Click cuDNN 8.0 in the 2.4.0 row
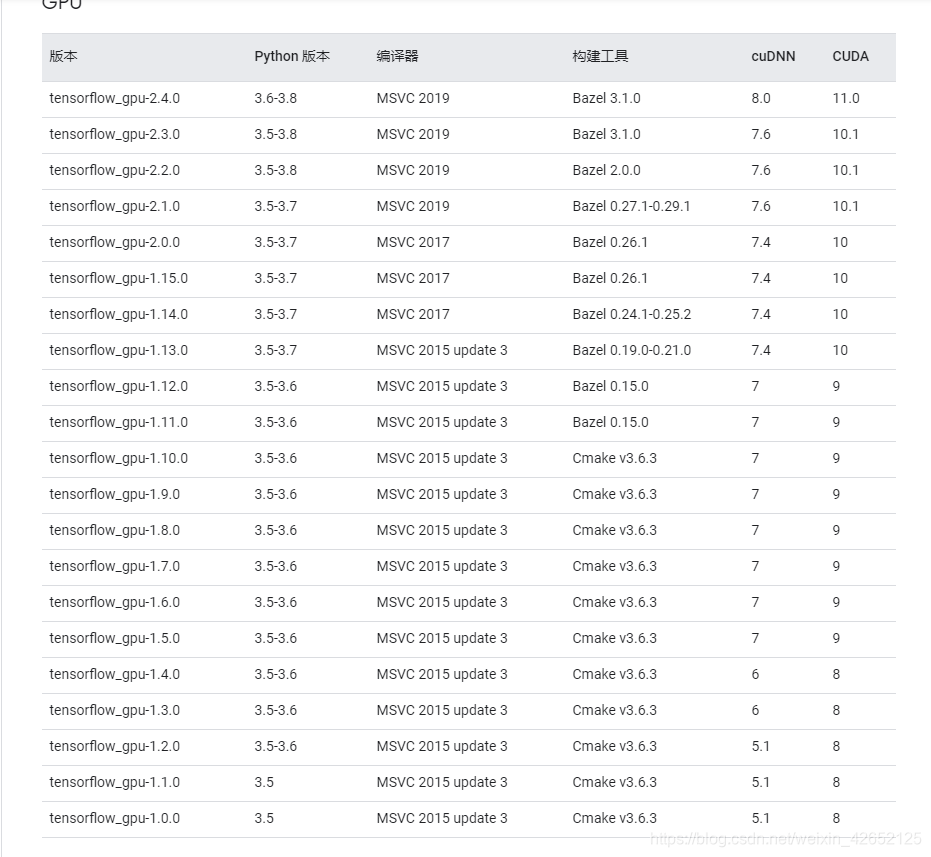This screenshot has width=931, height=857. pyautogui.click(x=761, y=99)
